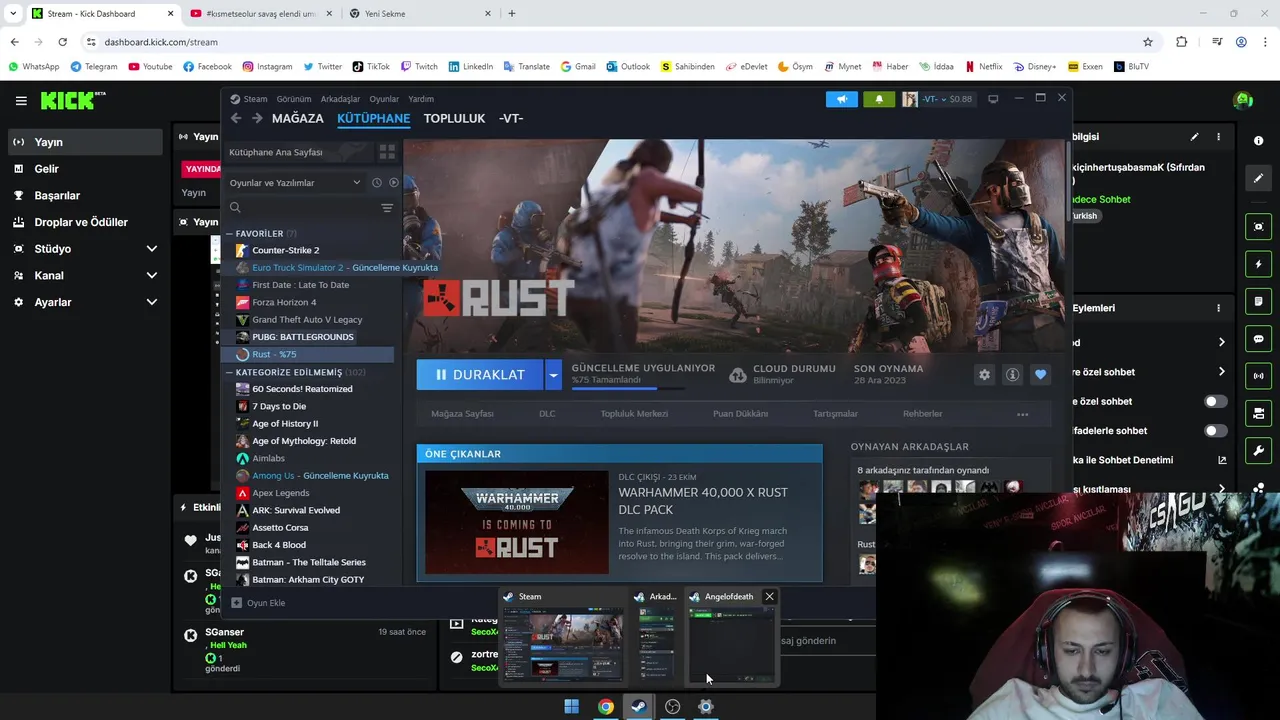Toggle the fadelerle sohbet switch

coord(1215,431)
